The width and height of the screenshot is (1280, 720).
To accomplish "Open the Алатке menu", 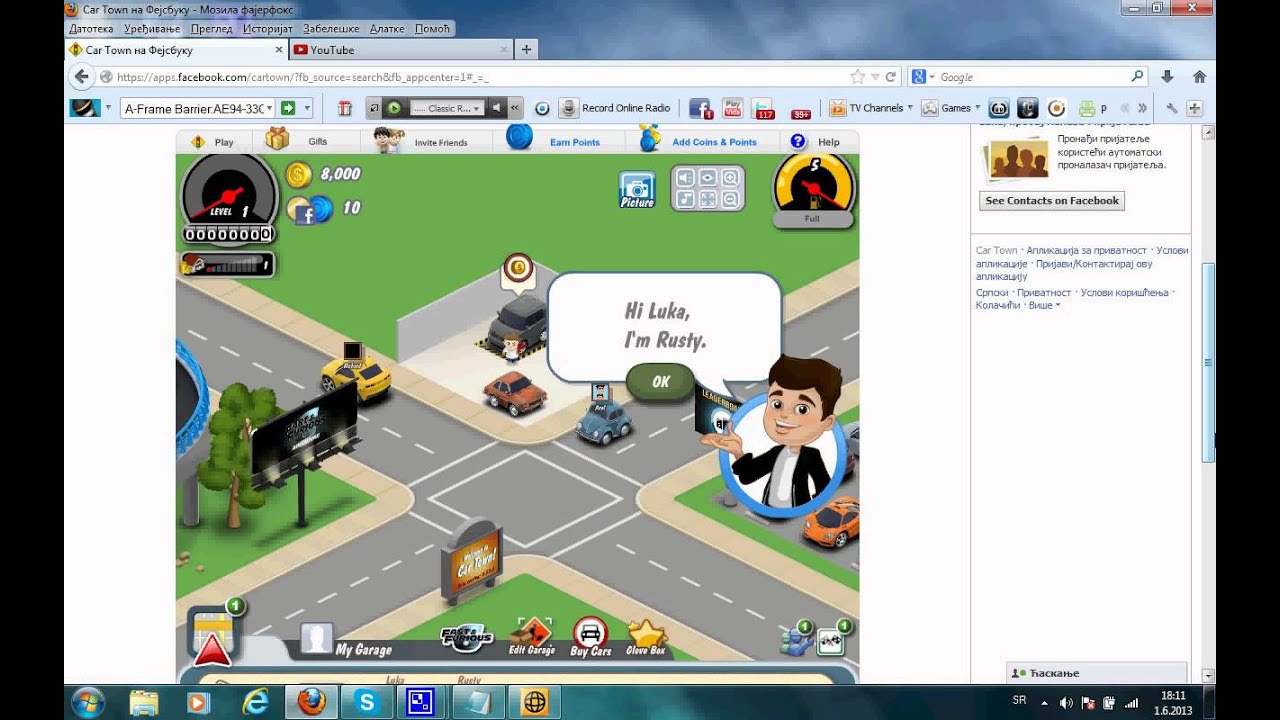I will 387,29.
